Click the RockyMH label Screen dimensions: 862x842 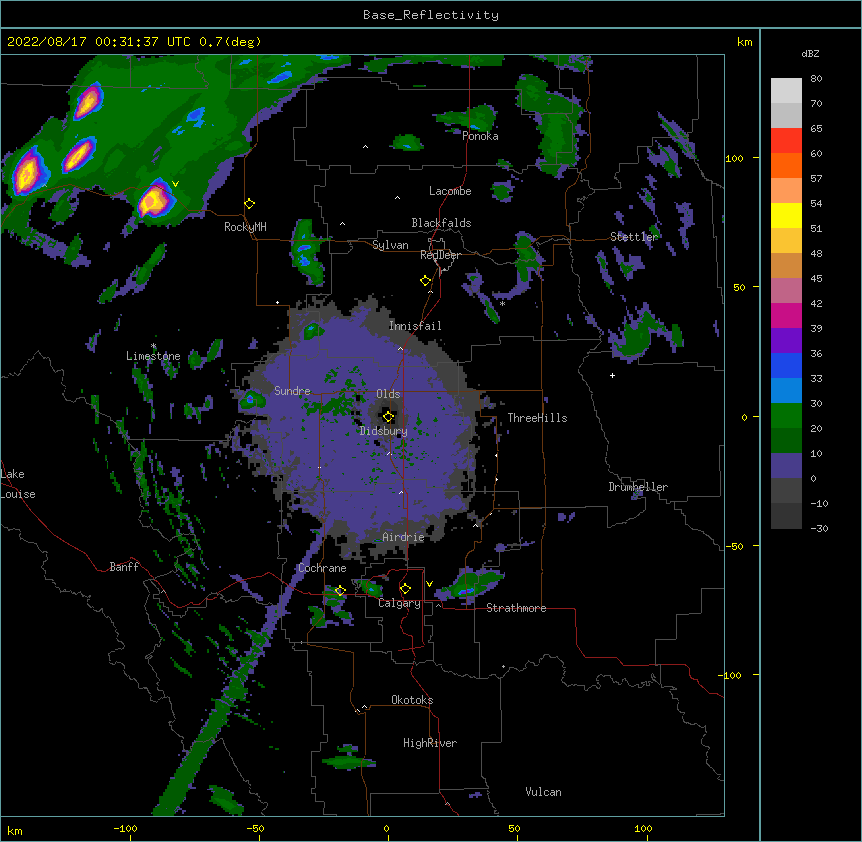coord(245,227)
